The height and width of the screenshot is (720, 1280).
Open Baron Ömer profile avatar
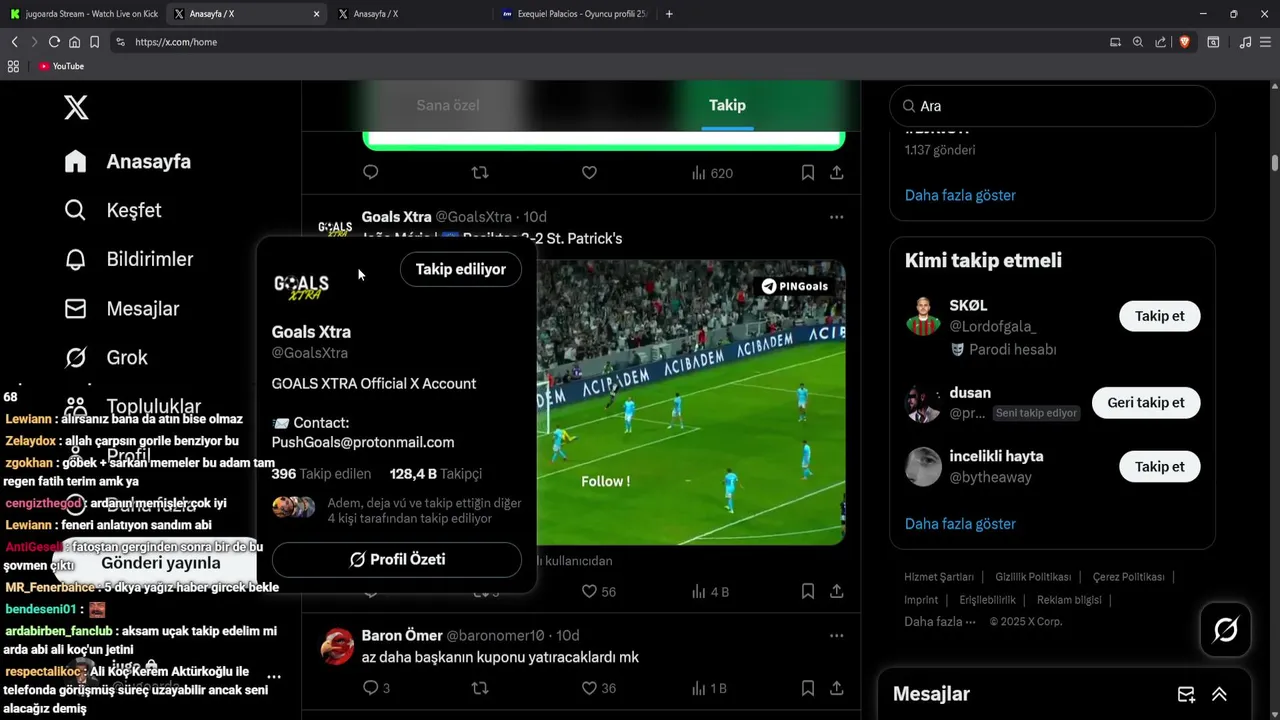(337, 647)
